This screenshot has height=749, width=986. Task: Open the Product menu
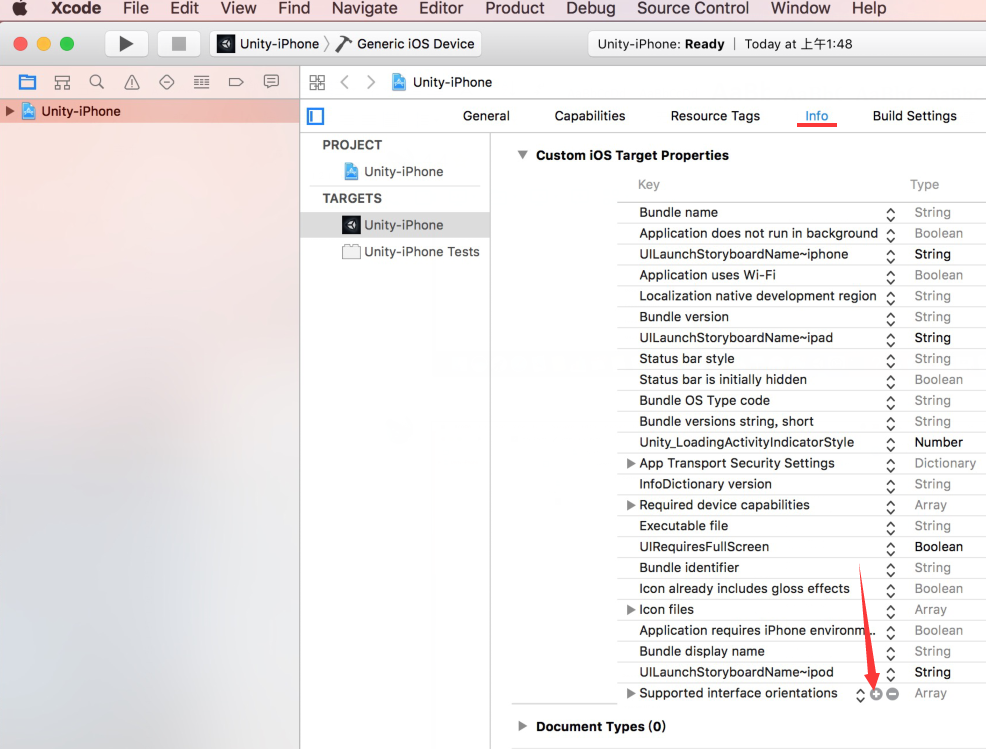click(x=513, y=9)
